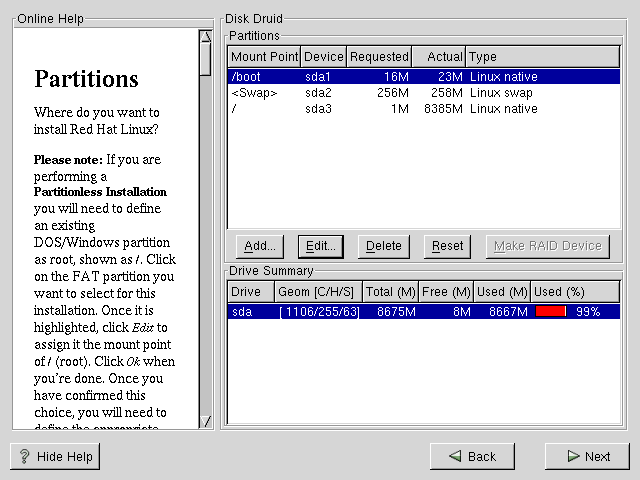Image resolution: width=640 pixels, height=480 pixels.
Task: Click the Mount Point column header
Action: point(264,57)
